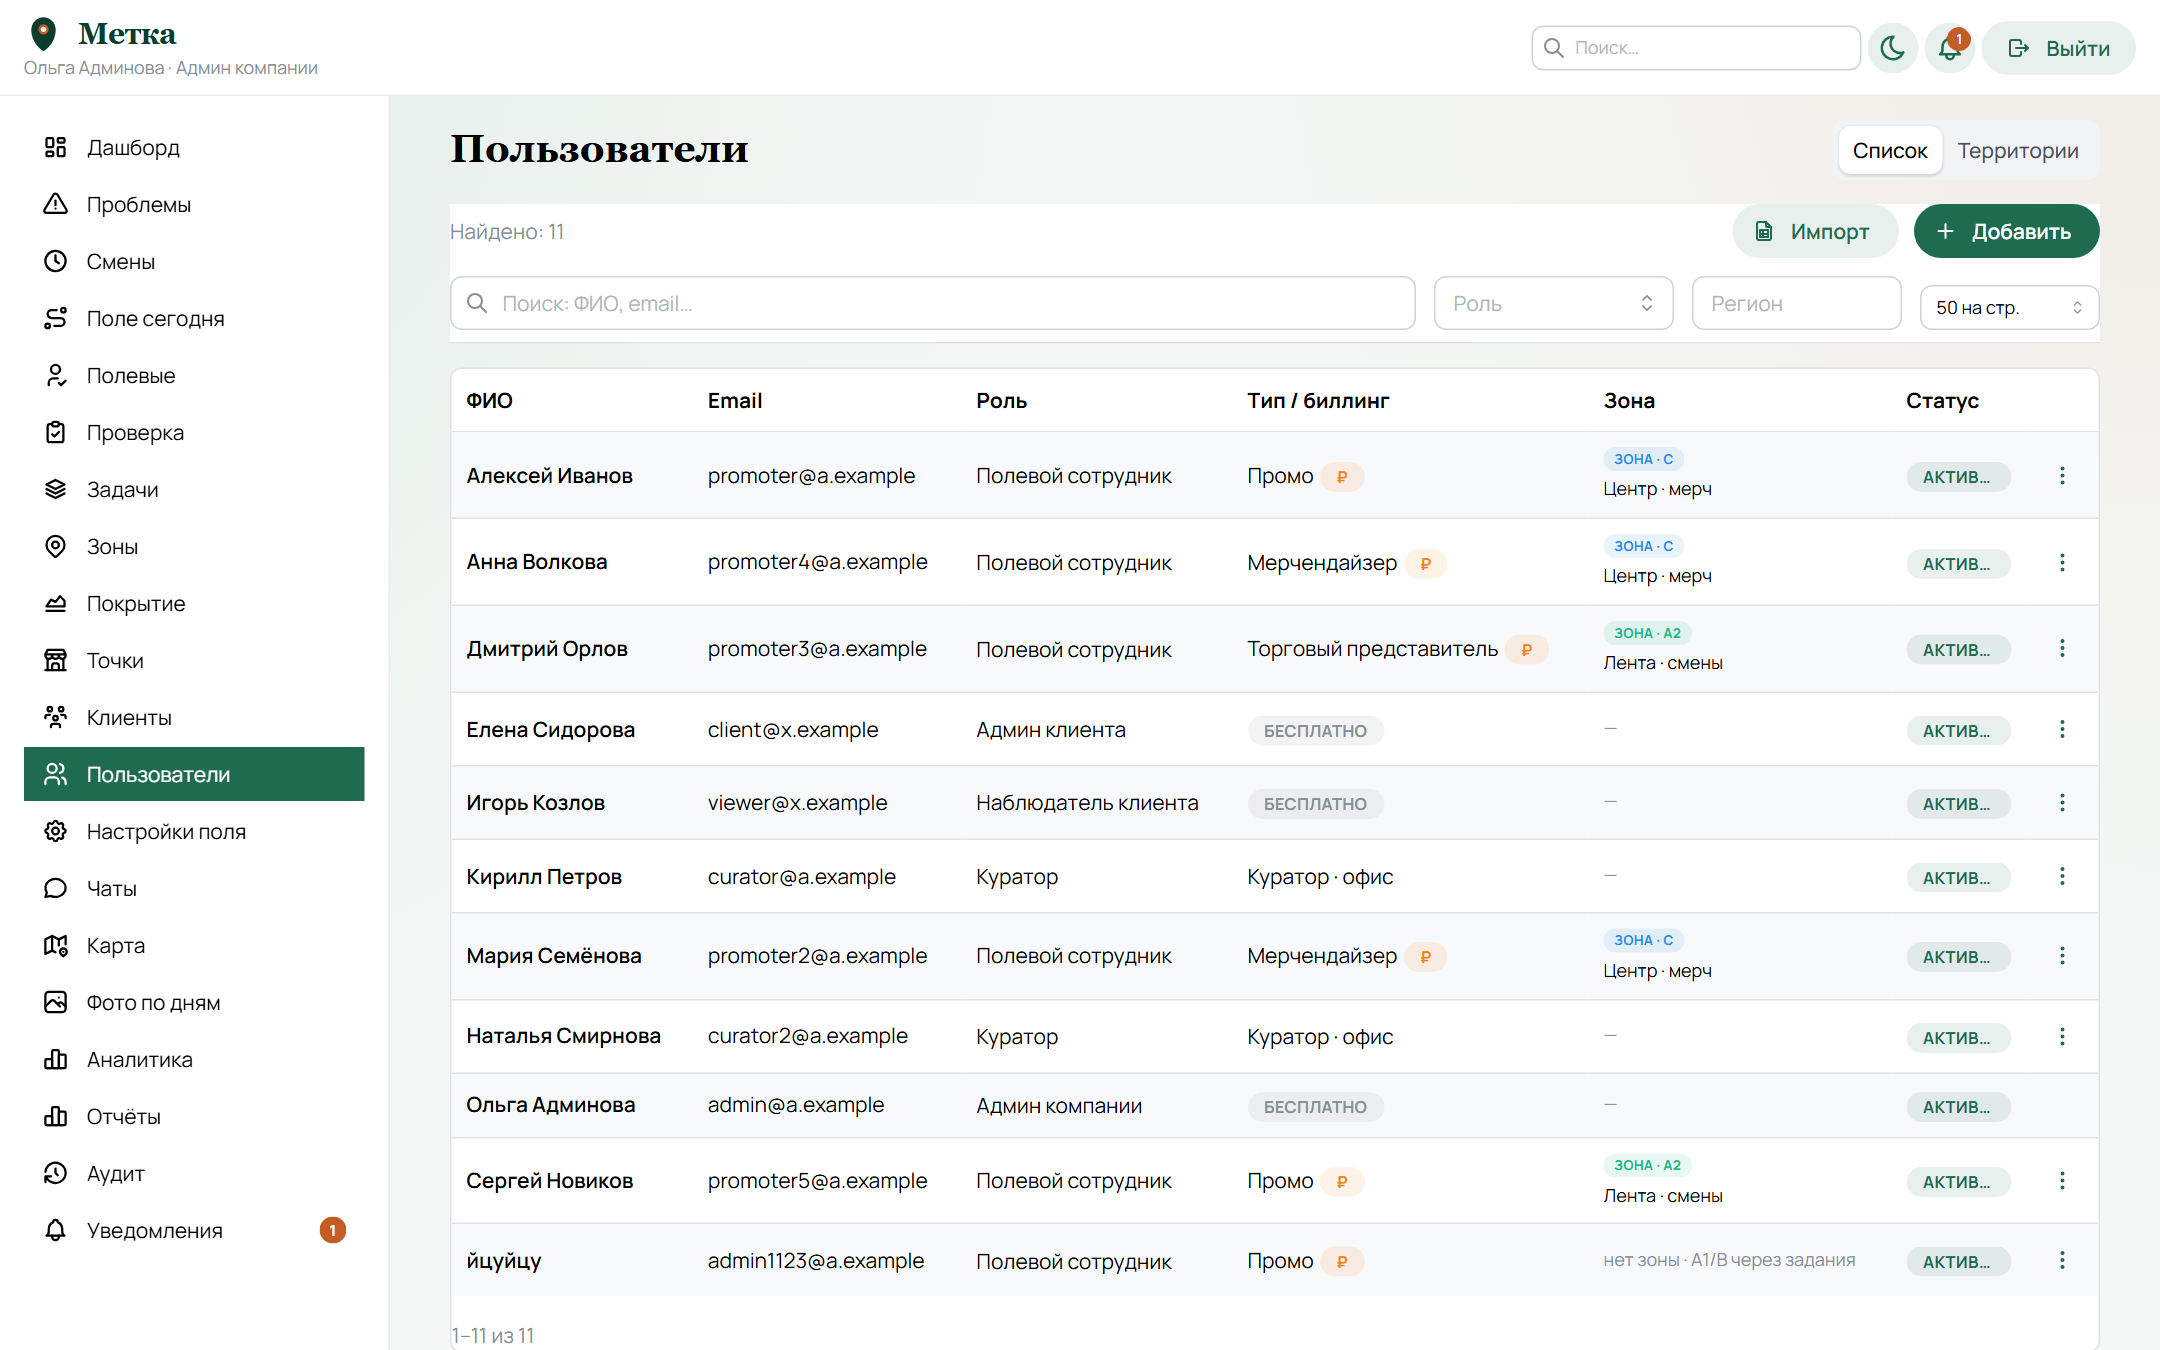Click the Карта map icon
The width and height of the screenshot is (2160, 1350).
coord(56,945)
